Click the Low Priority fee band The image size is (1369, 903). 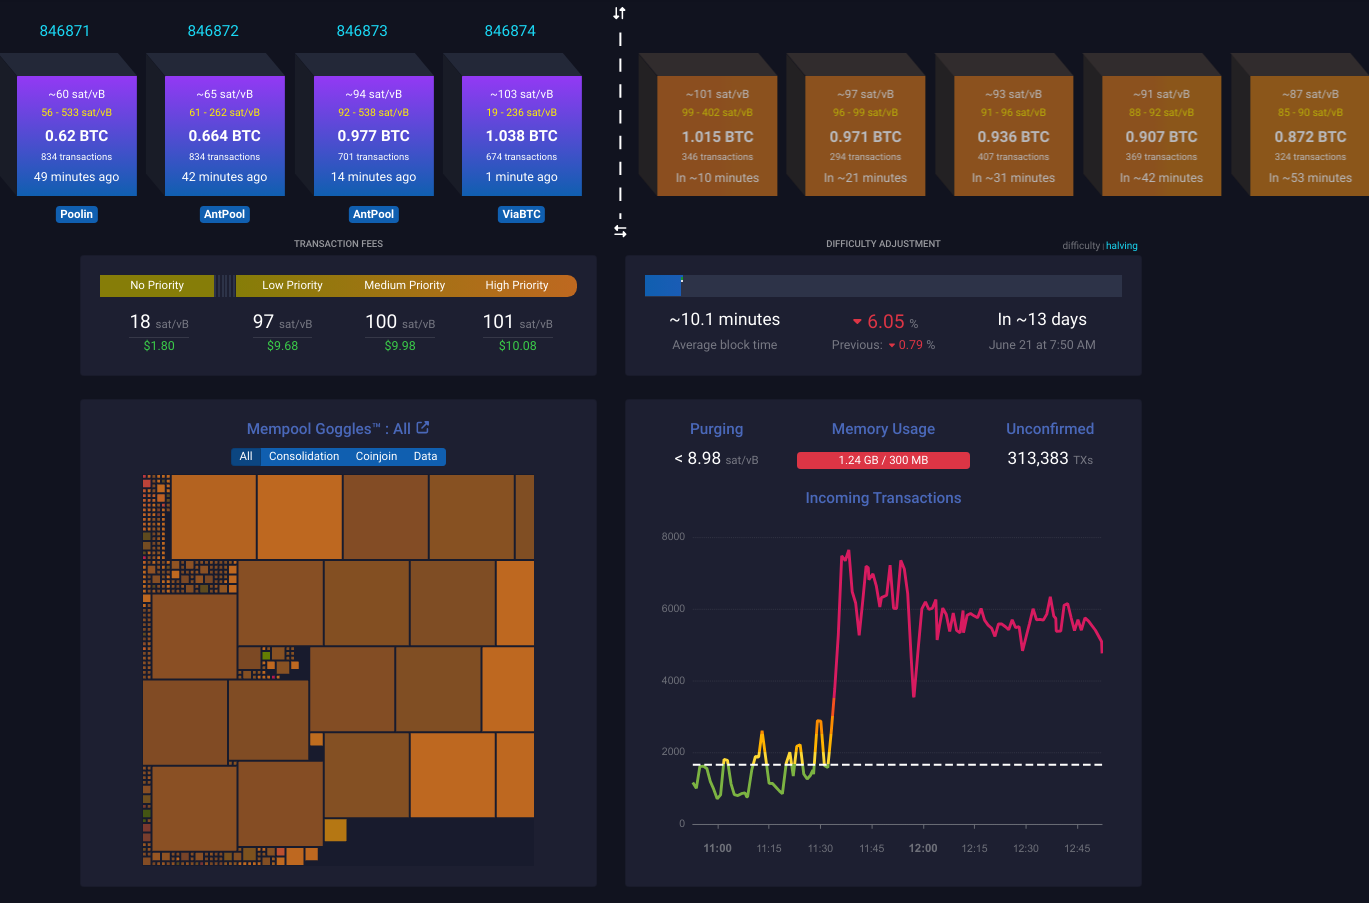pyautogui.click(x=292, y=286)
